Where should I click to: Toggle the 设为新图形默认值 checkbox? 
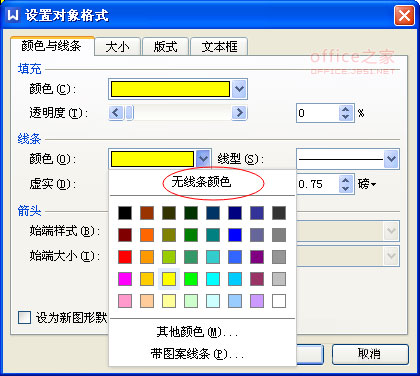(x=24, y=318)
